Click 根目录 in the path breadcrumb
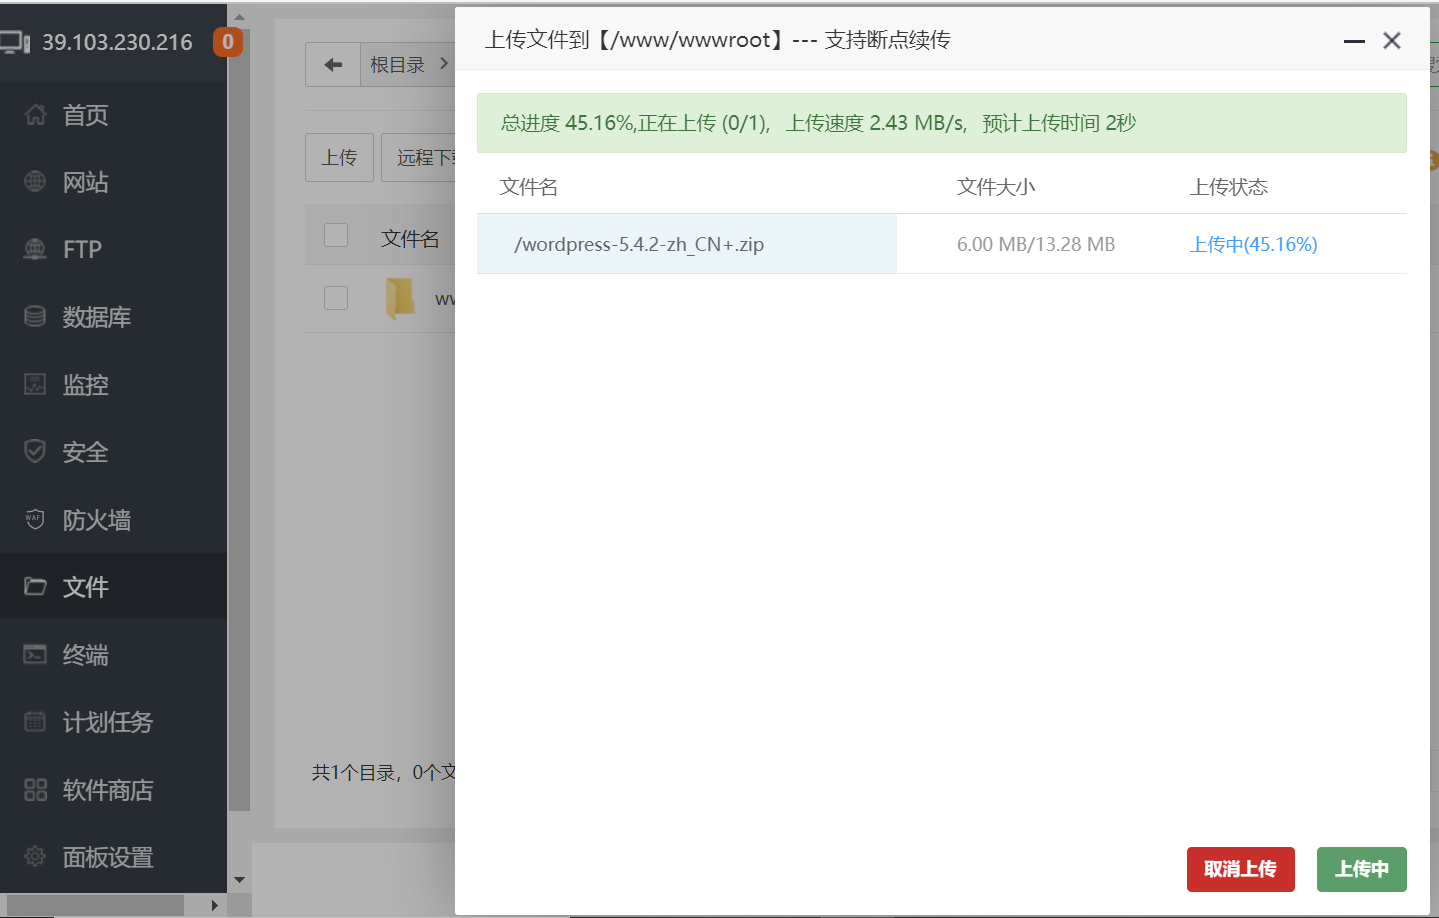 (x=397, y=65)
